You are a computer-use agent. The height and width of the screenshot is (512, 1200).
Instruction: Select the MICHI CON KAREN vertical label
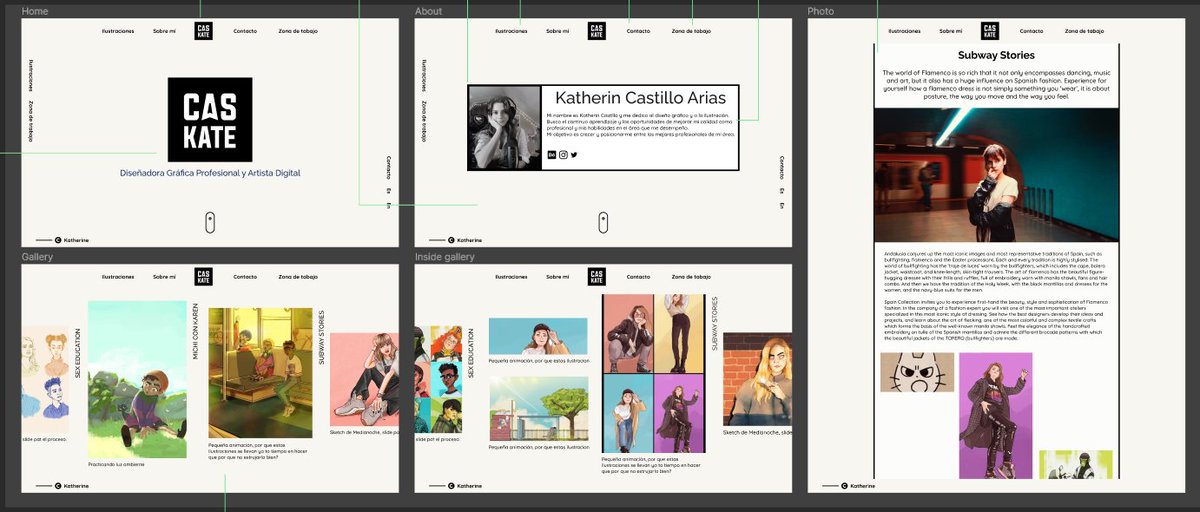(196, 334)
